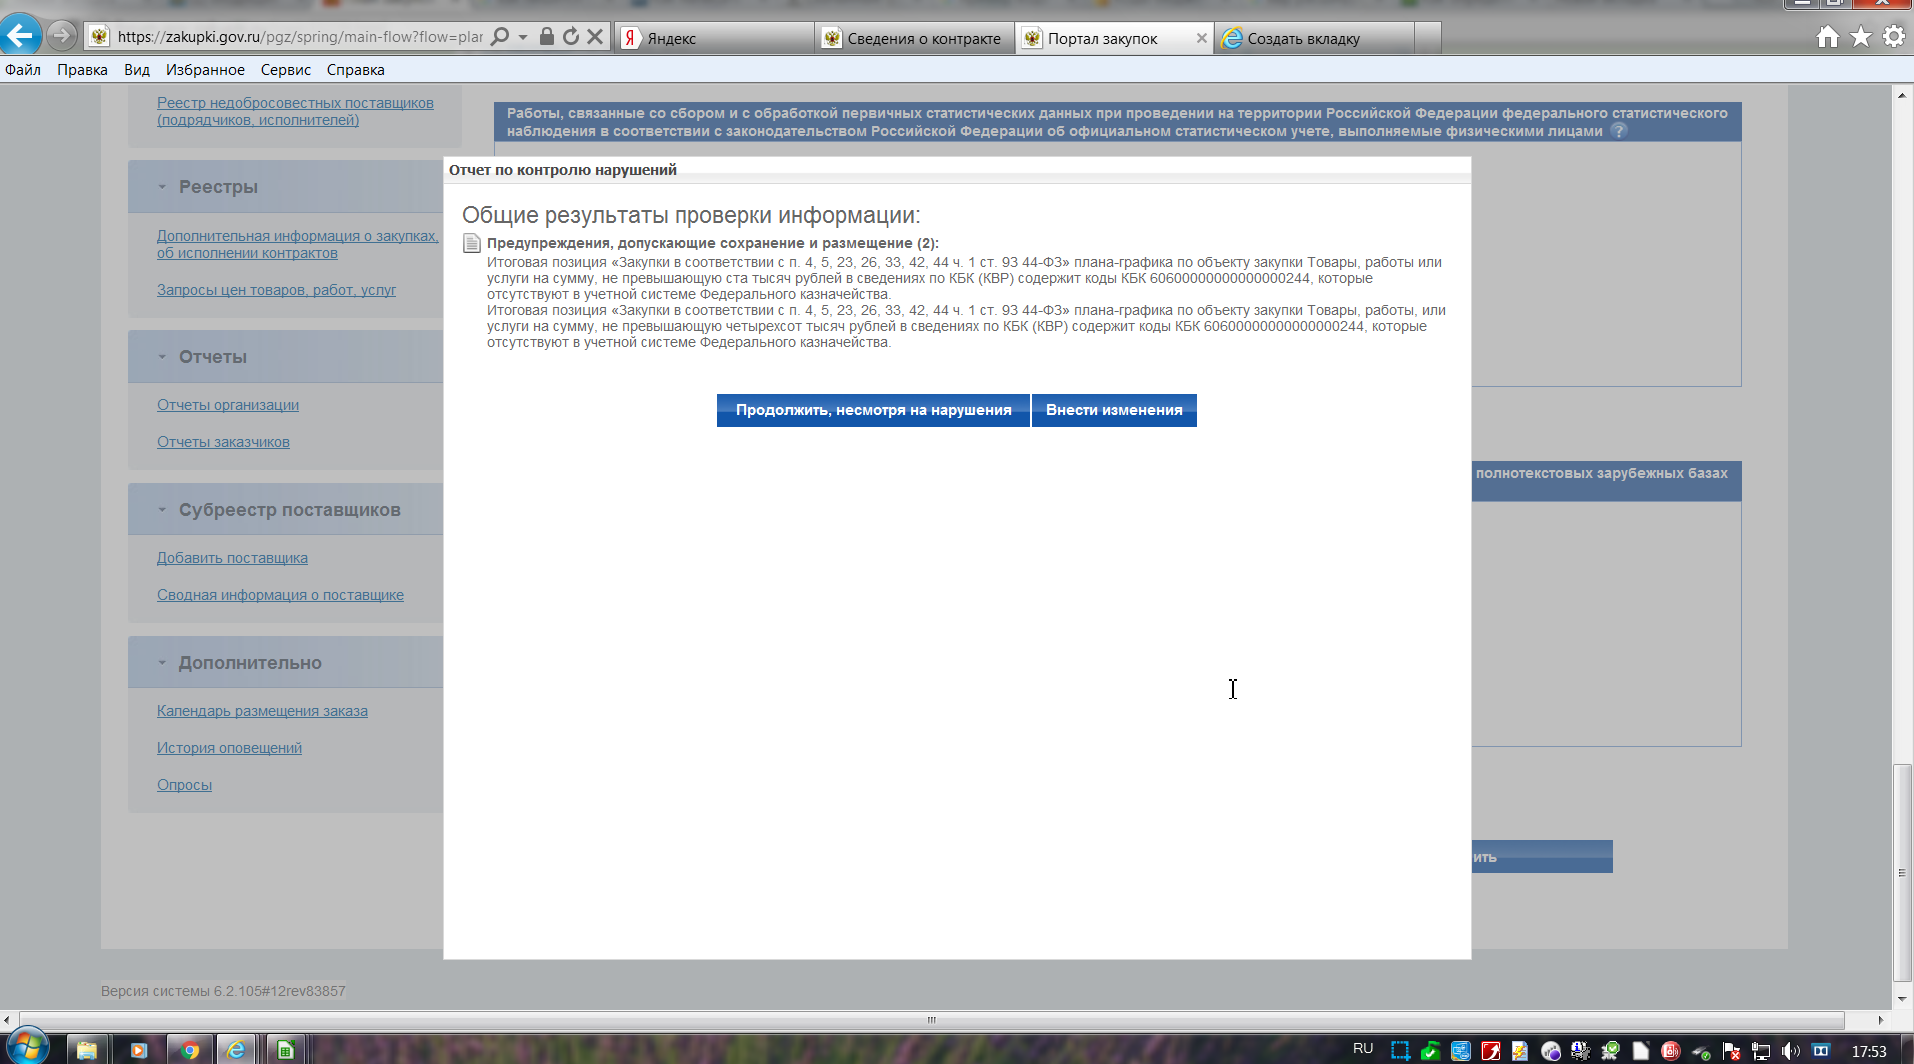Screen dimensions: 1914x1064
Task: Click the Windows Start button
Action: (x=27, y=1048)
